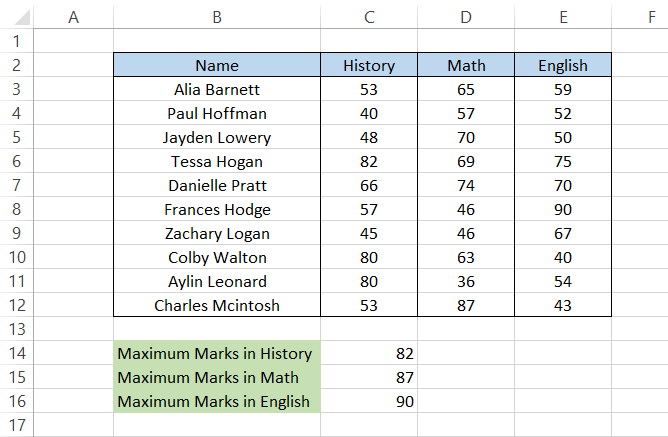Screen dimensions: 668x437
Task: Select row 17 header
Action: tap(17, 425)
